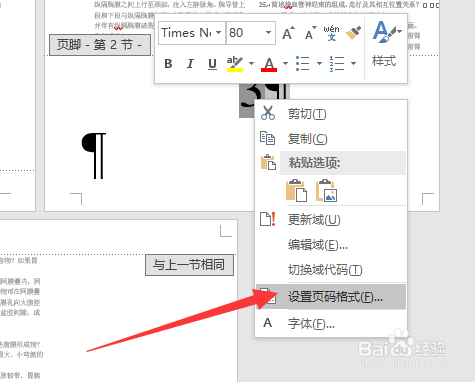Click copy icon beside 复制
The height and width of the screenshot is (382, 475).
(x=267, y=138)
